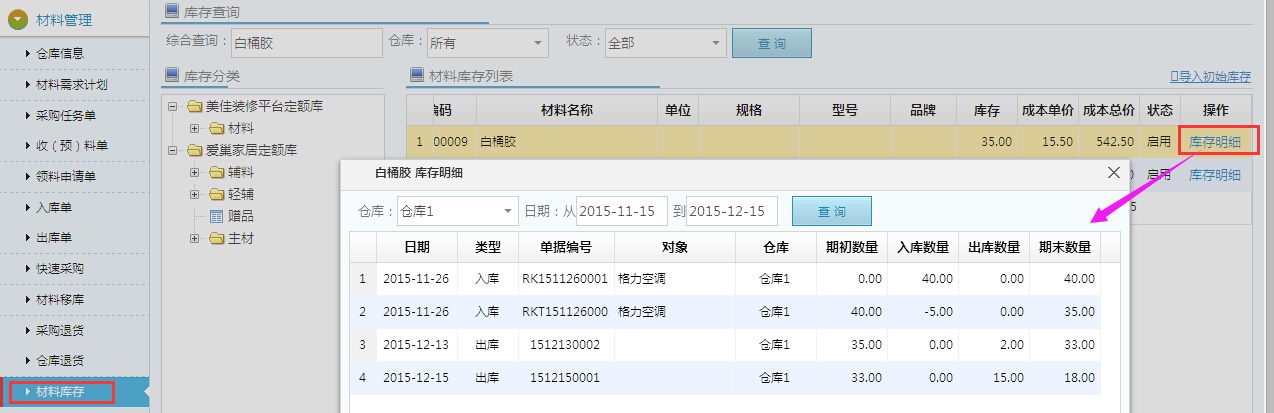Close the 白桶胶 库存明细 dialog
Image resolution: width=1274 pixels, height=413 pixels.
click(1114, 172)
